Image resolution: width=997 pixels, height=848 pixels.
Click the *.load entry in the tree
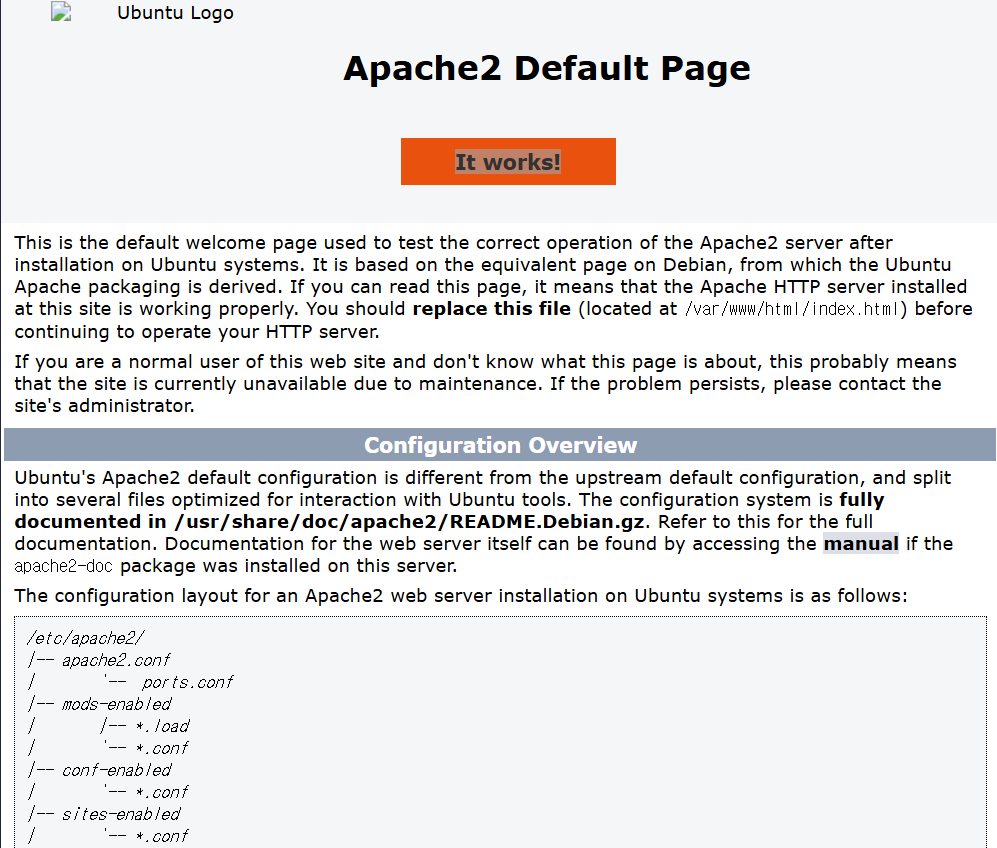pyautogui.click(x=163, y=727)
